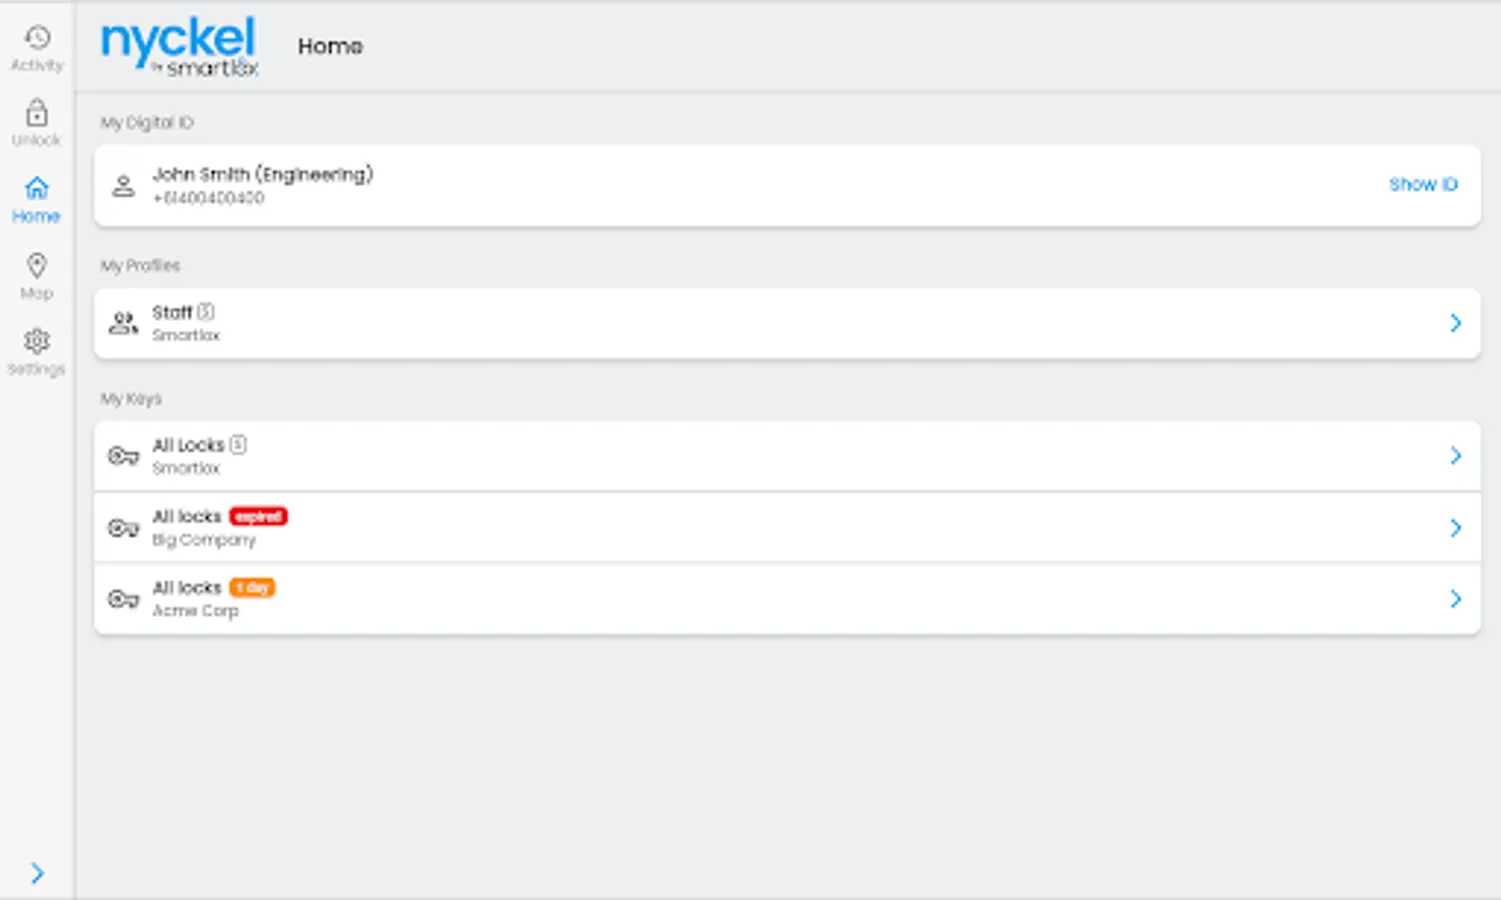This screenshot has width=1501, height=900.
Task: Select the Home icon in sidebar
Action: [37, 188]
